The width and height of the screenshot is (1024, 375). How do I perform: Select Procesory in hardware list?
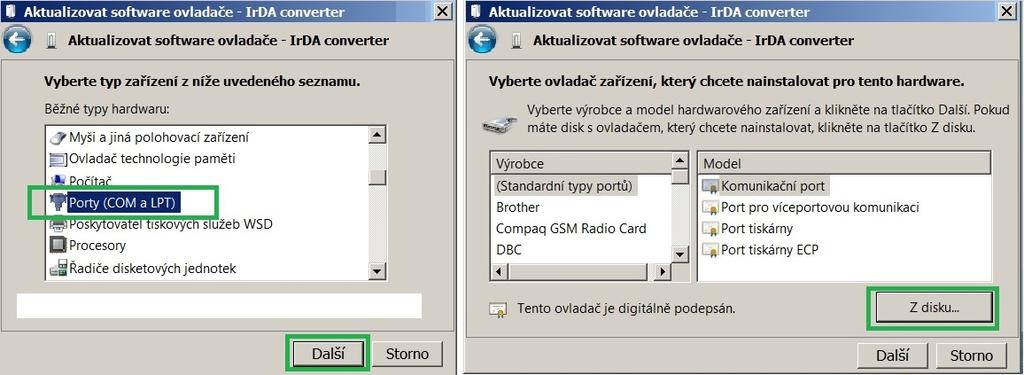(x=97, y=246)
